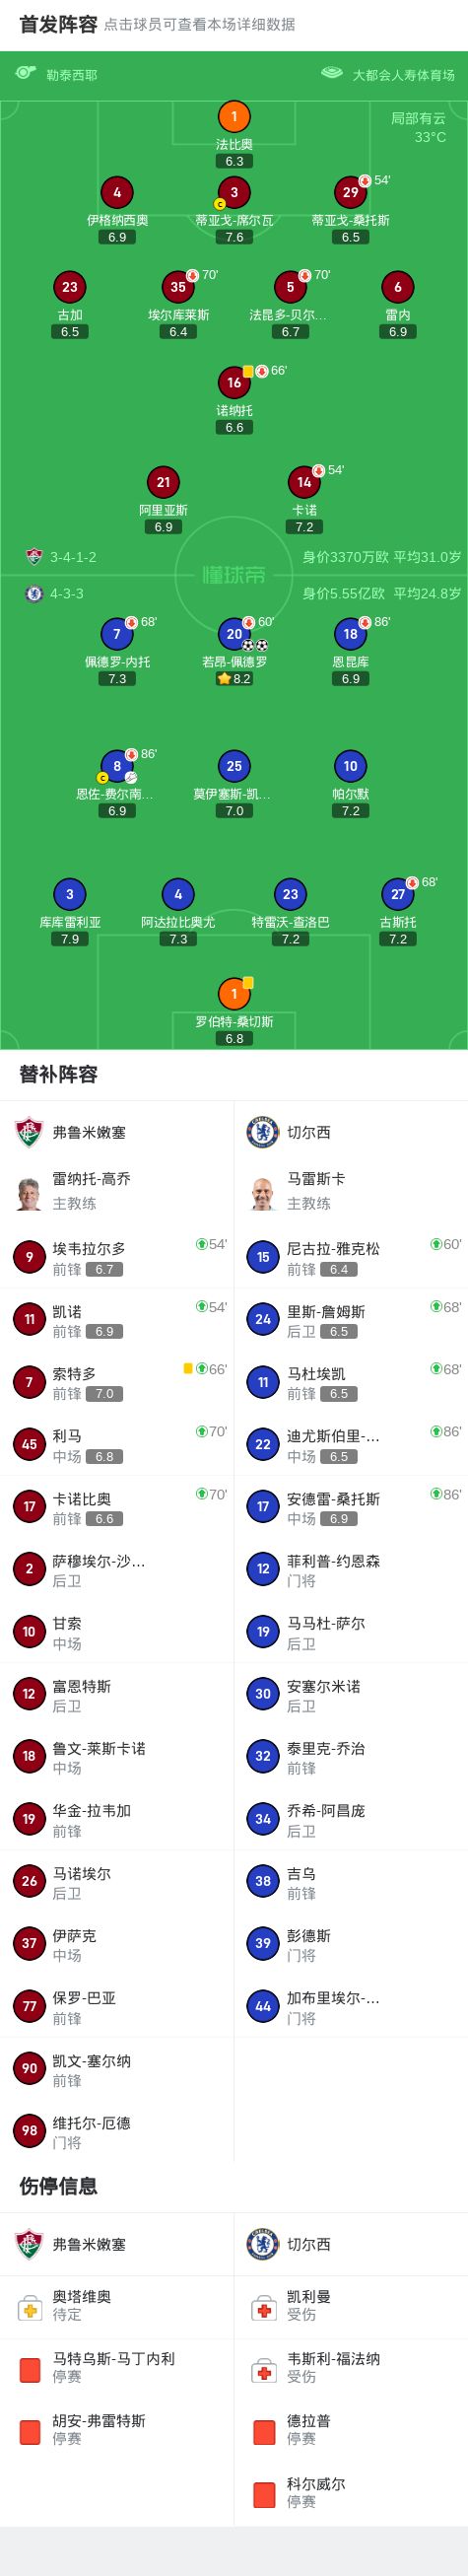View coach 雷纳托-高乔's avatar photo
468x2576 pixels.
tap(29, 1193)
